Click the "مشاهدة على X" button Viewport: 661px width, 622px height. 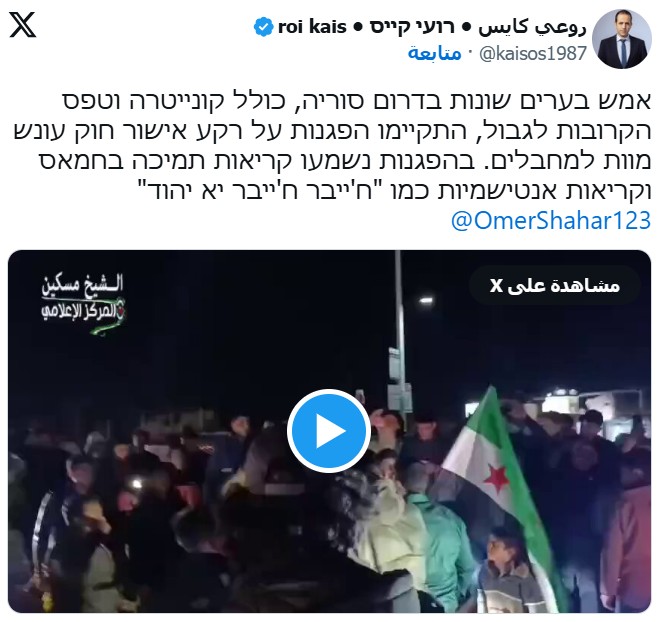point(555,285)
